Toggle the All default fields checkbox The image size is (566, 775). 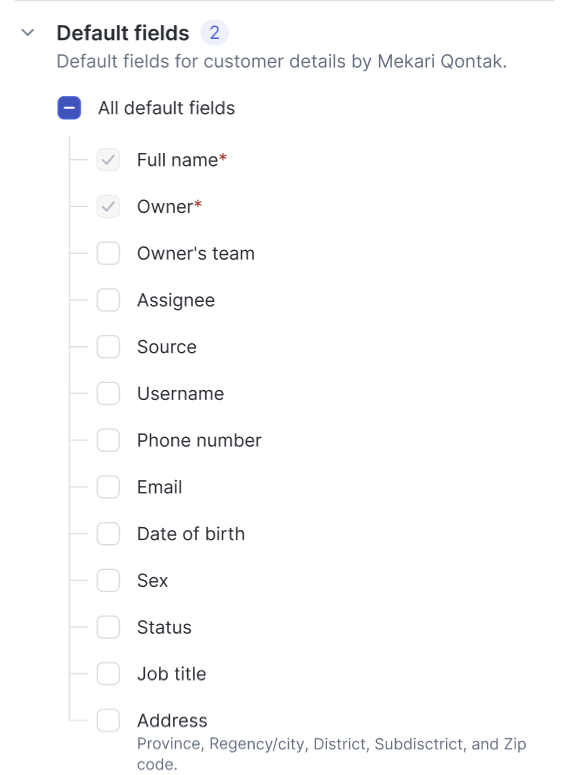pyautogui.click(x=69, y=108)
